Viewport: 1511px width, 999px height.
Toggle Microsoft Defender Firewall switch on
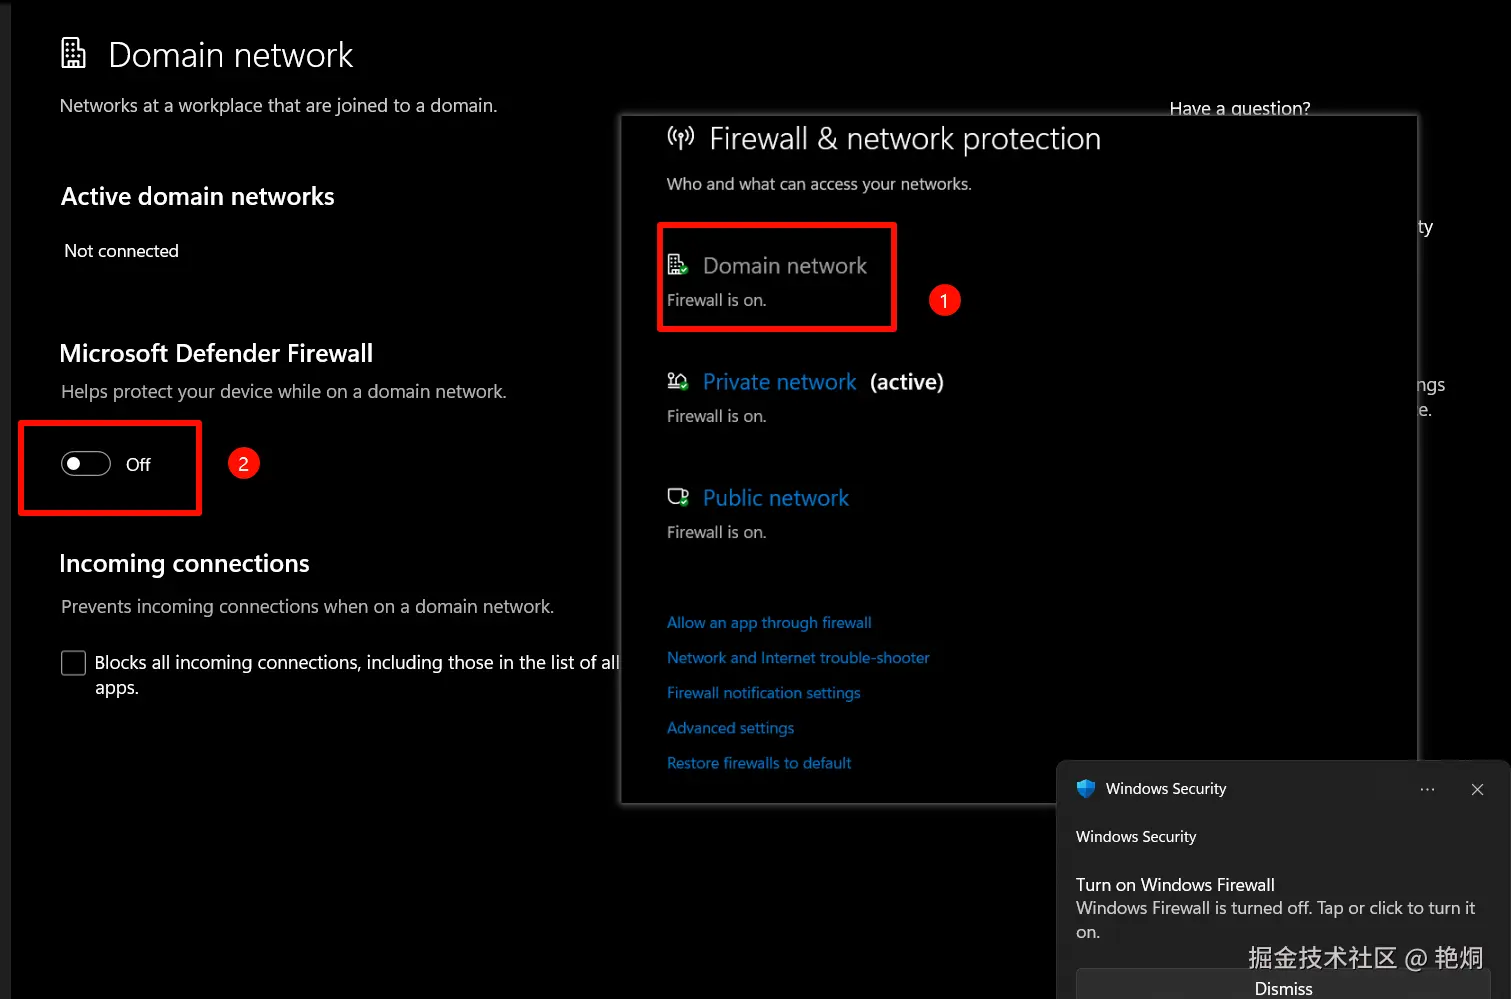86,464
